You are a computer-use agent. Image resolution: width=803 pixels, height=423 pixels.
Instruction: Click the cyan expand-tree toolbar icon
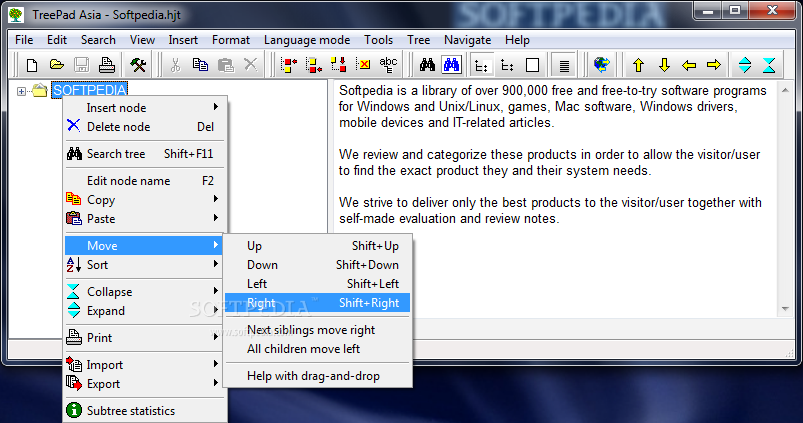click(x=745, y=65)
